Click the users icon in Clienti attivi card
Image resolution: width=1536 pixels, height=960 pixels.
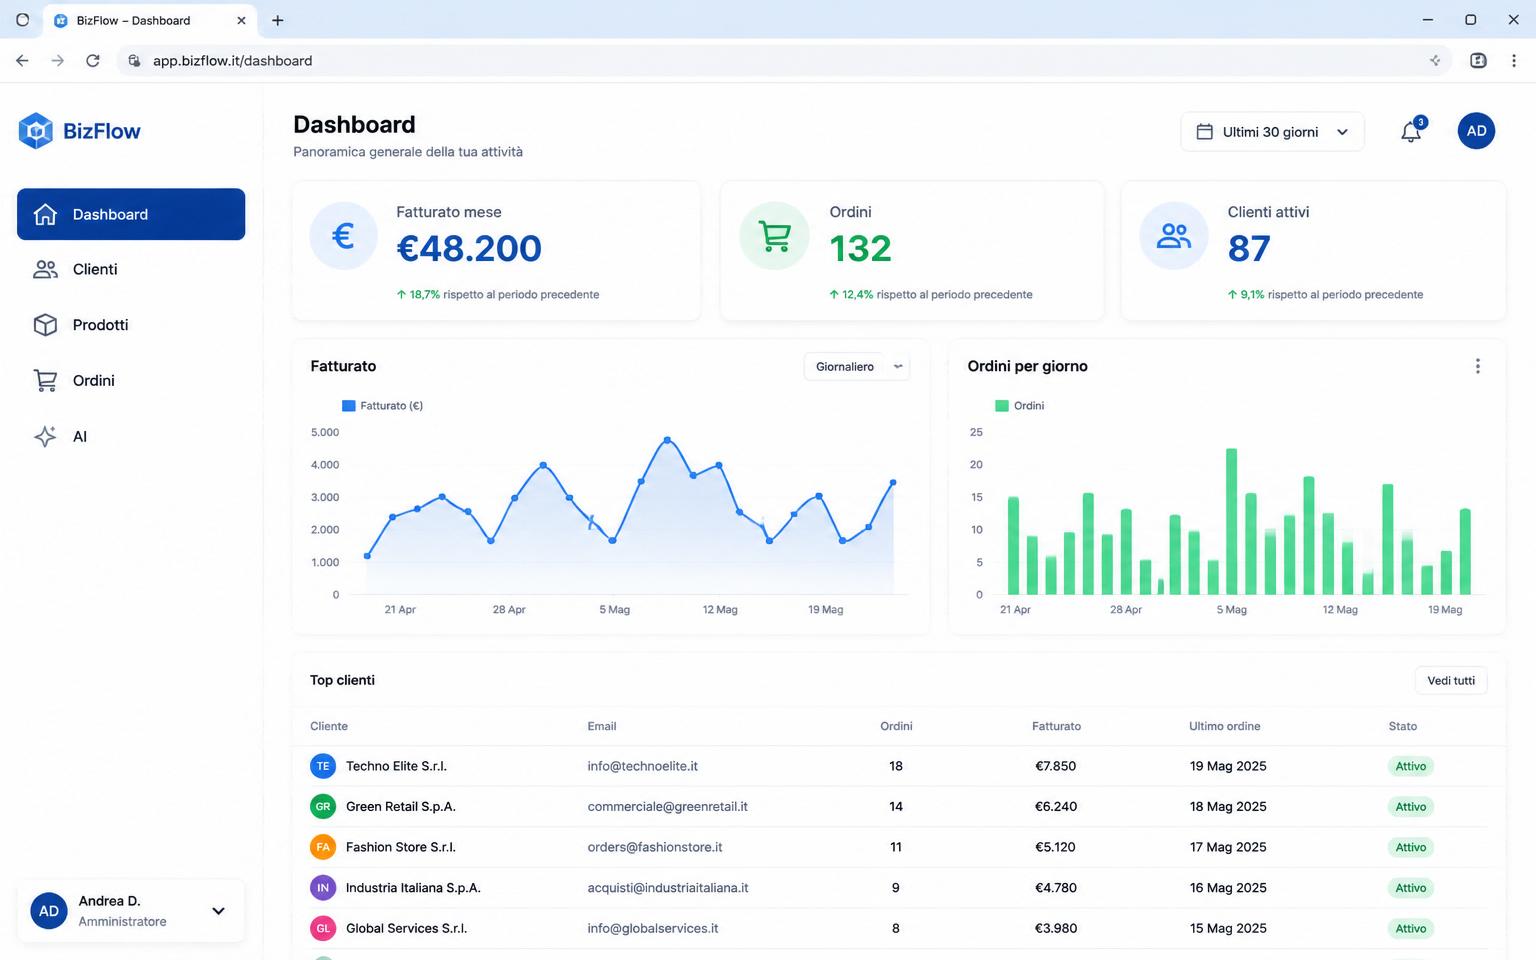click(1174, 236)
